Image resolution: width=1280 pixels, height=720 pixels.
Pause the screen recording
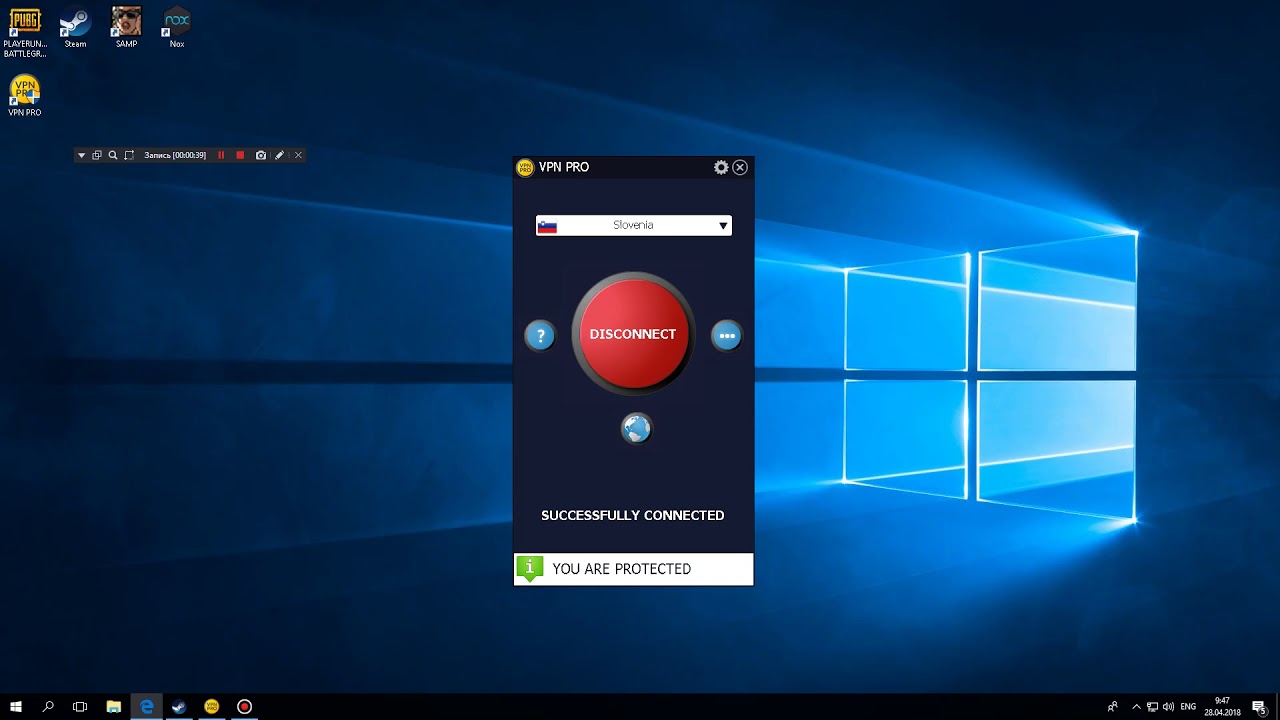click(222, 155)
